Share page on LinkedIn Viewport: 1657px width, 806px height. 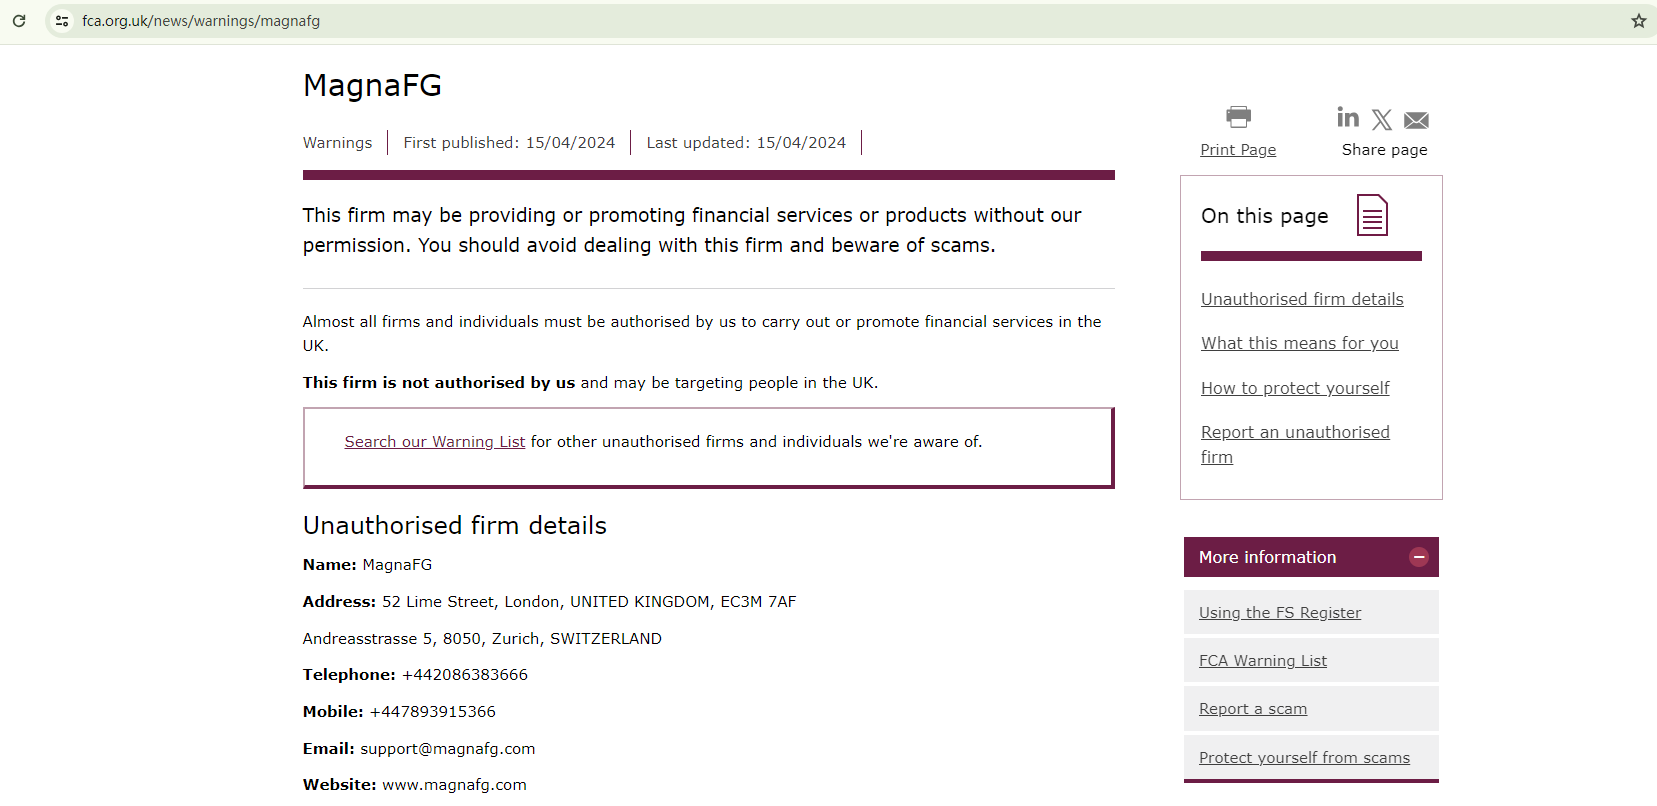click(x=1348, y=118)
